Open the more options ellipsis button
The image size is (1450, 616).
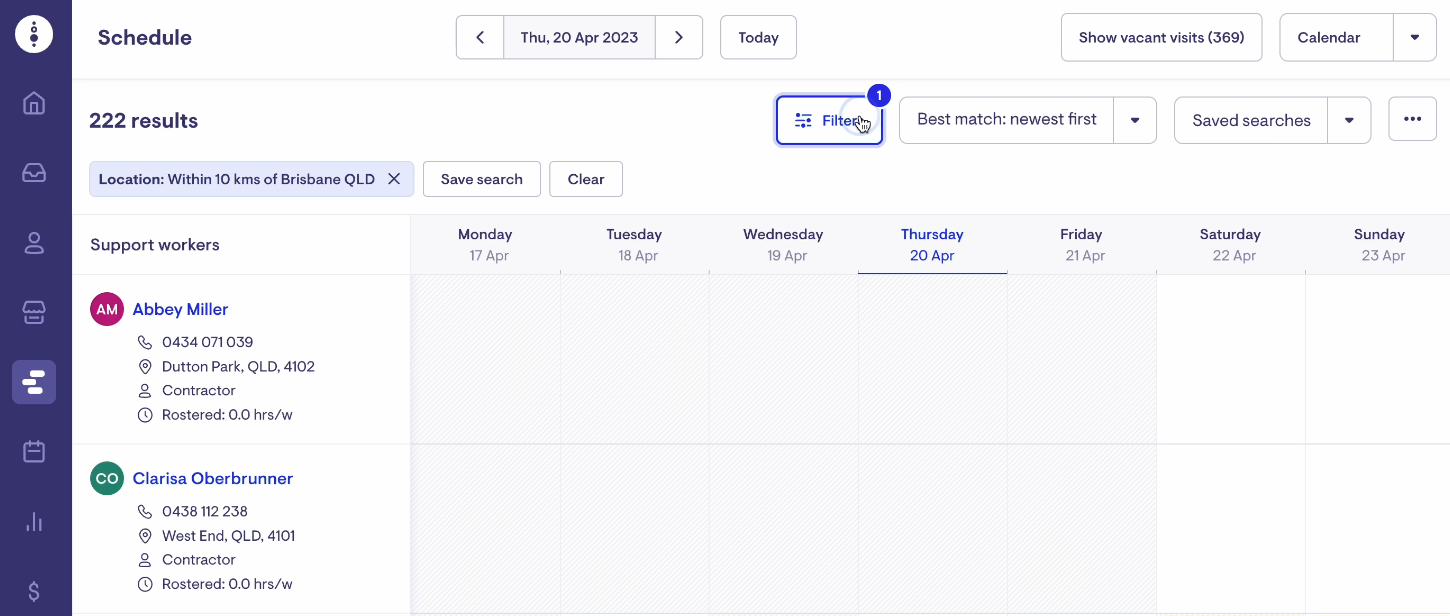click(x=1412, y=119)
